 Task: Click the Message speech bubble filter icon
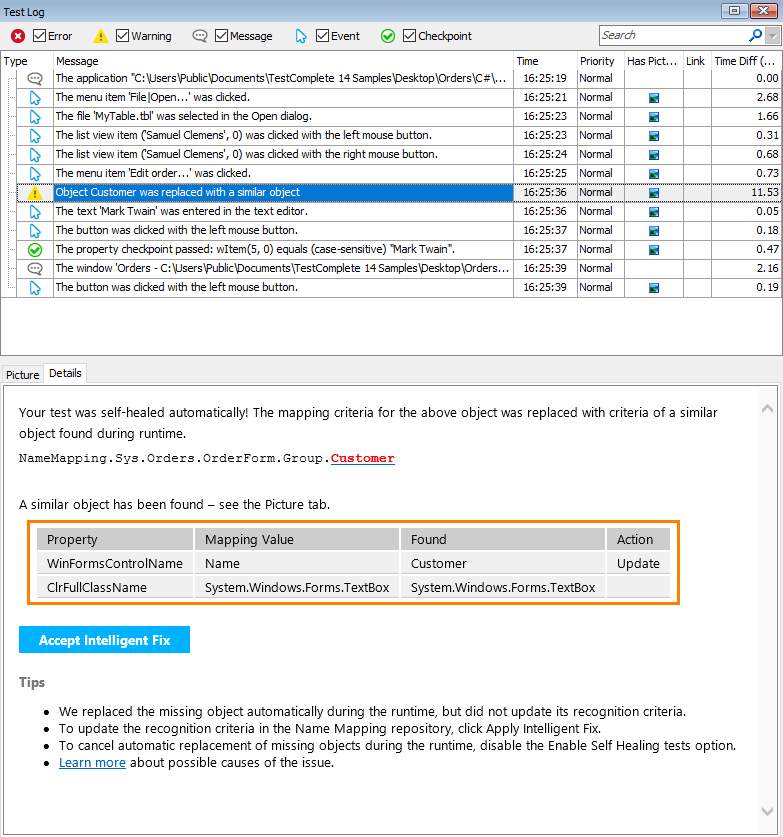coord(200,36)
